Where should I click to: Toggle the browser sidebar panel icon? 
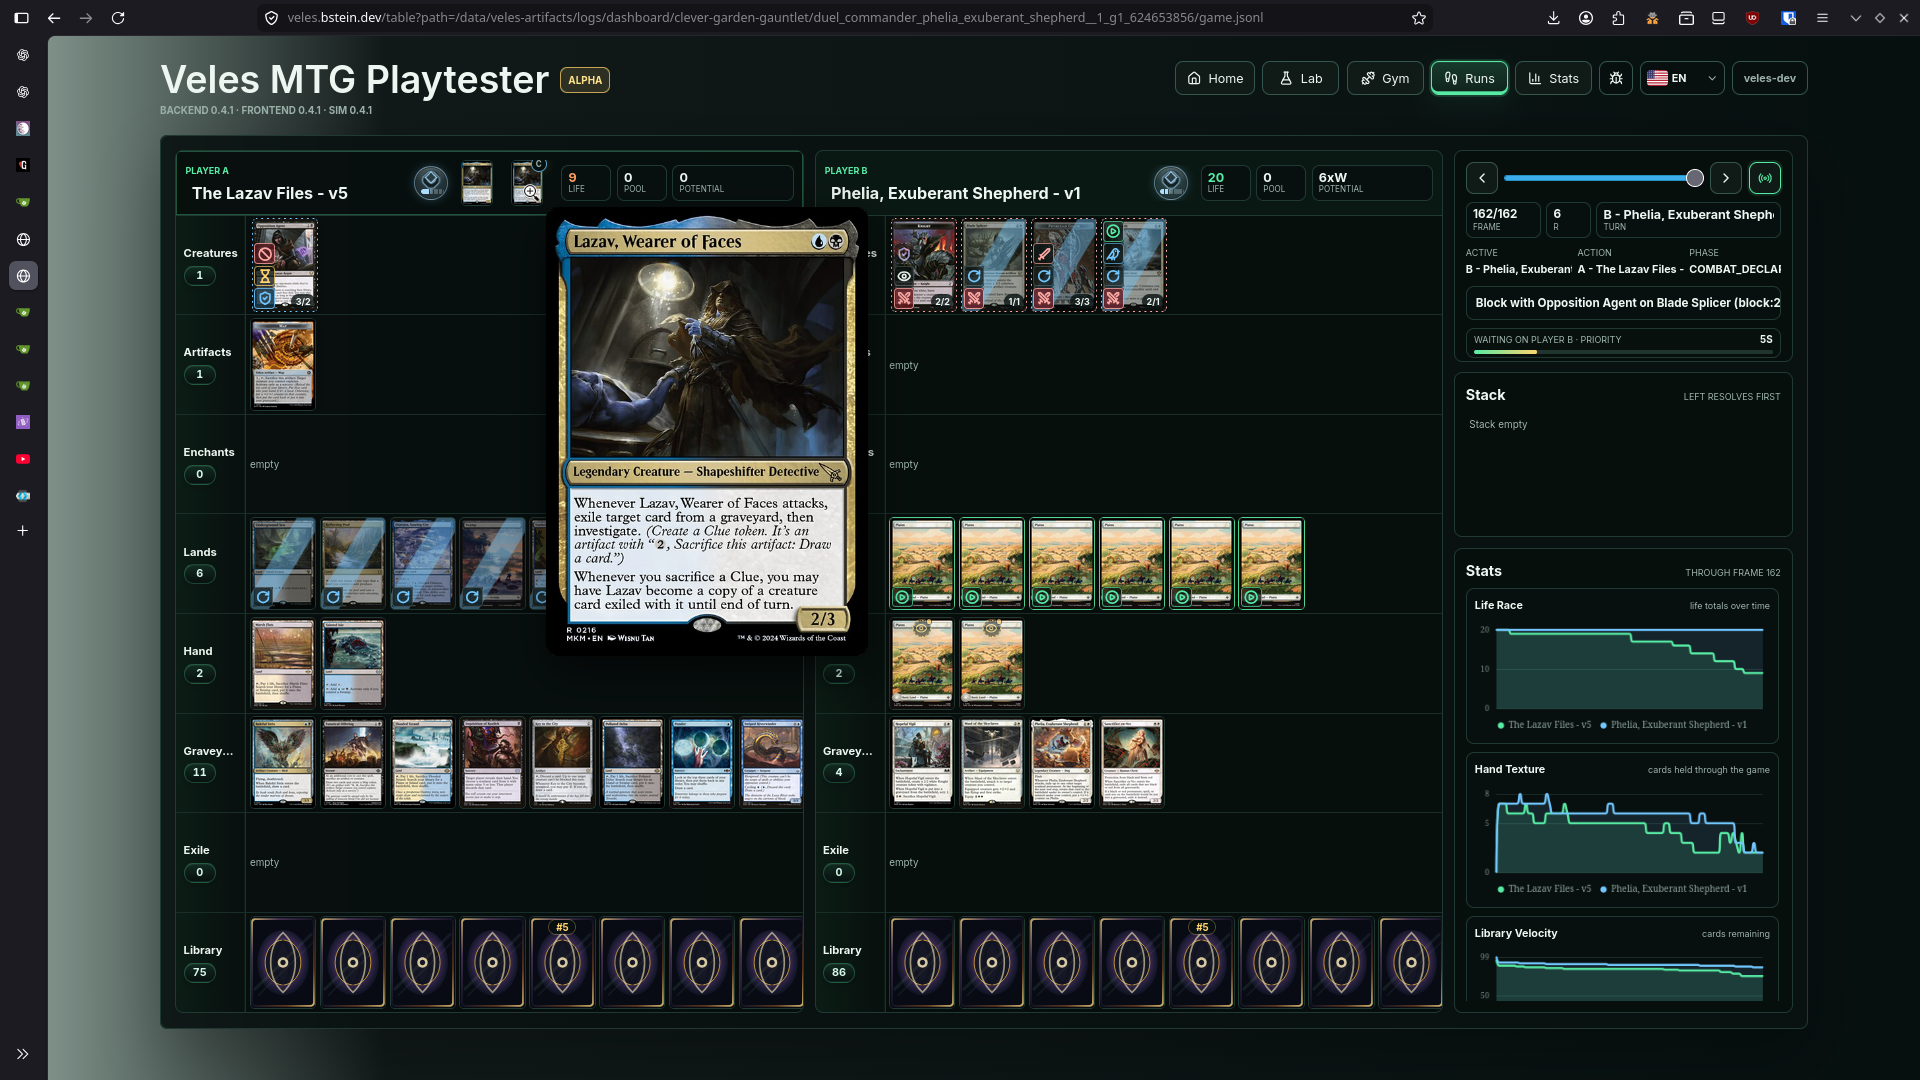21,18
